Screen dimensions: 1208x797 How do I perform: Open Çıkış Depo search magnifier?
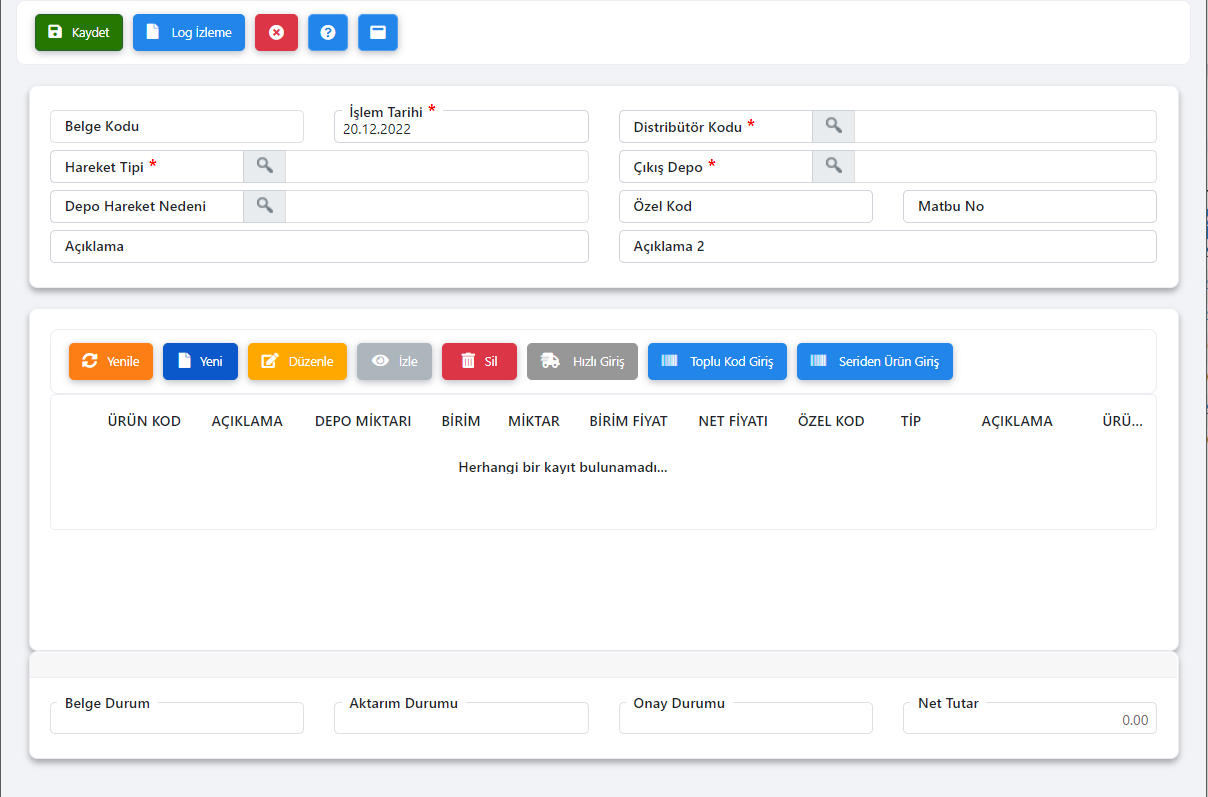833,167
